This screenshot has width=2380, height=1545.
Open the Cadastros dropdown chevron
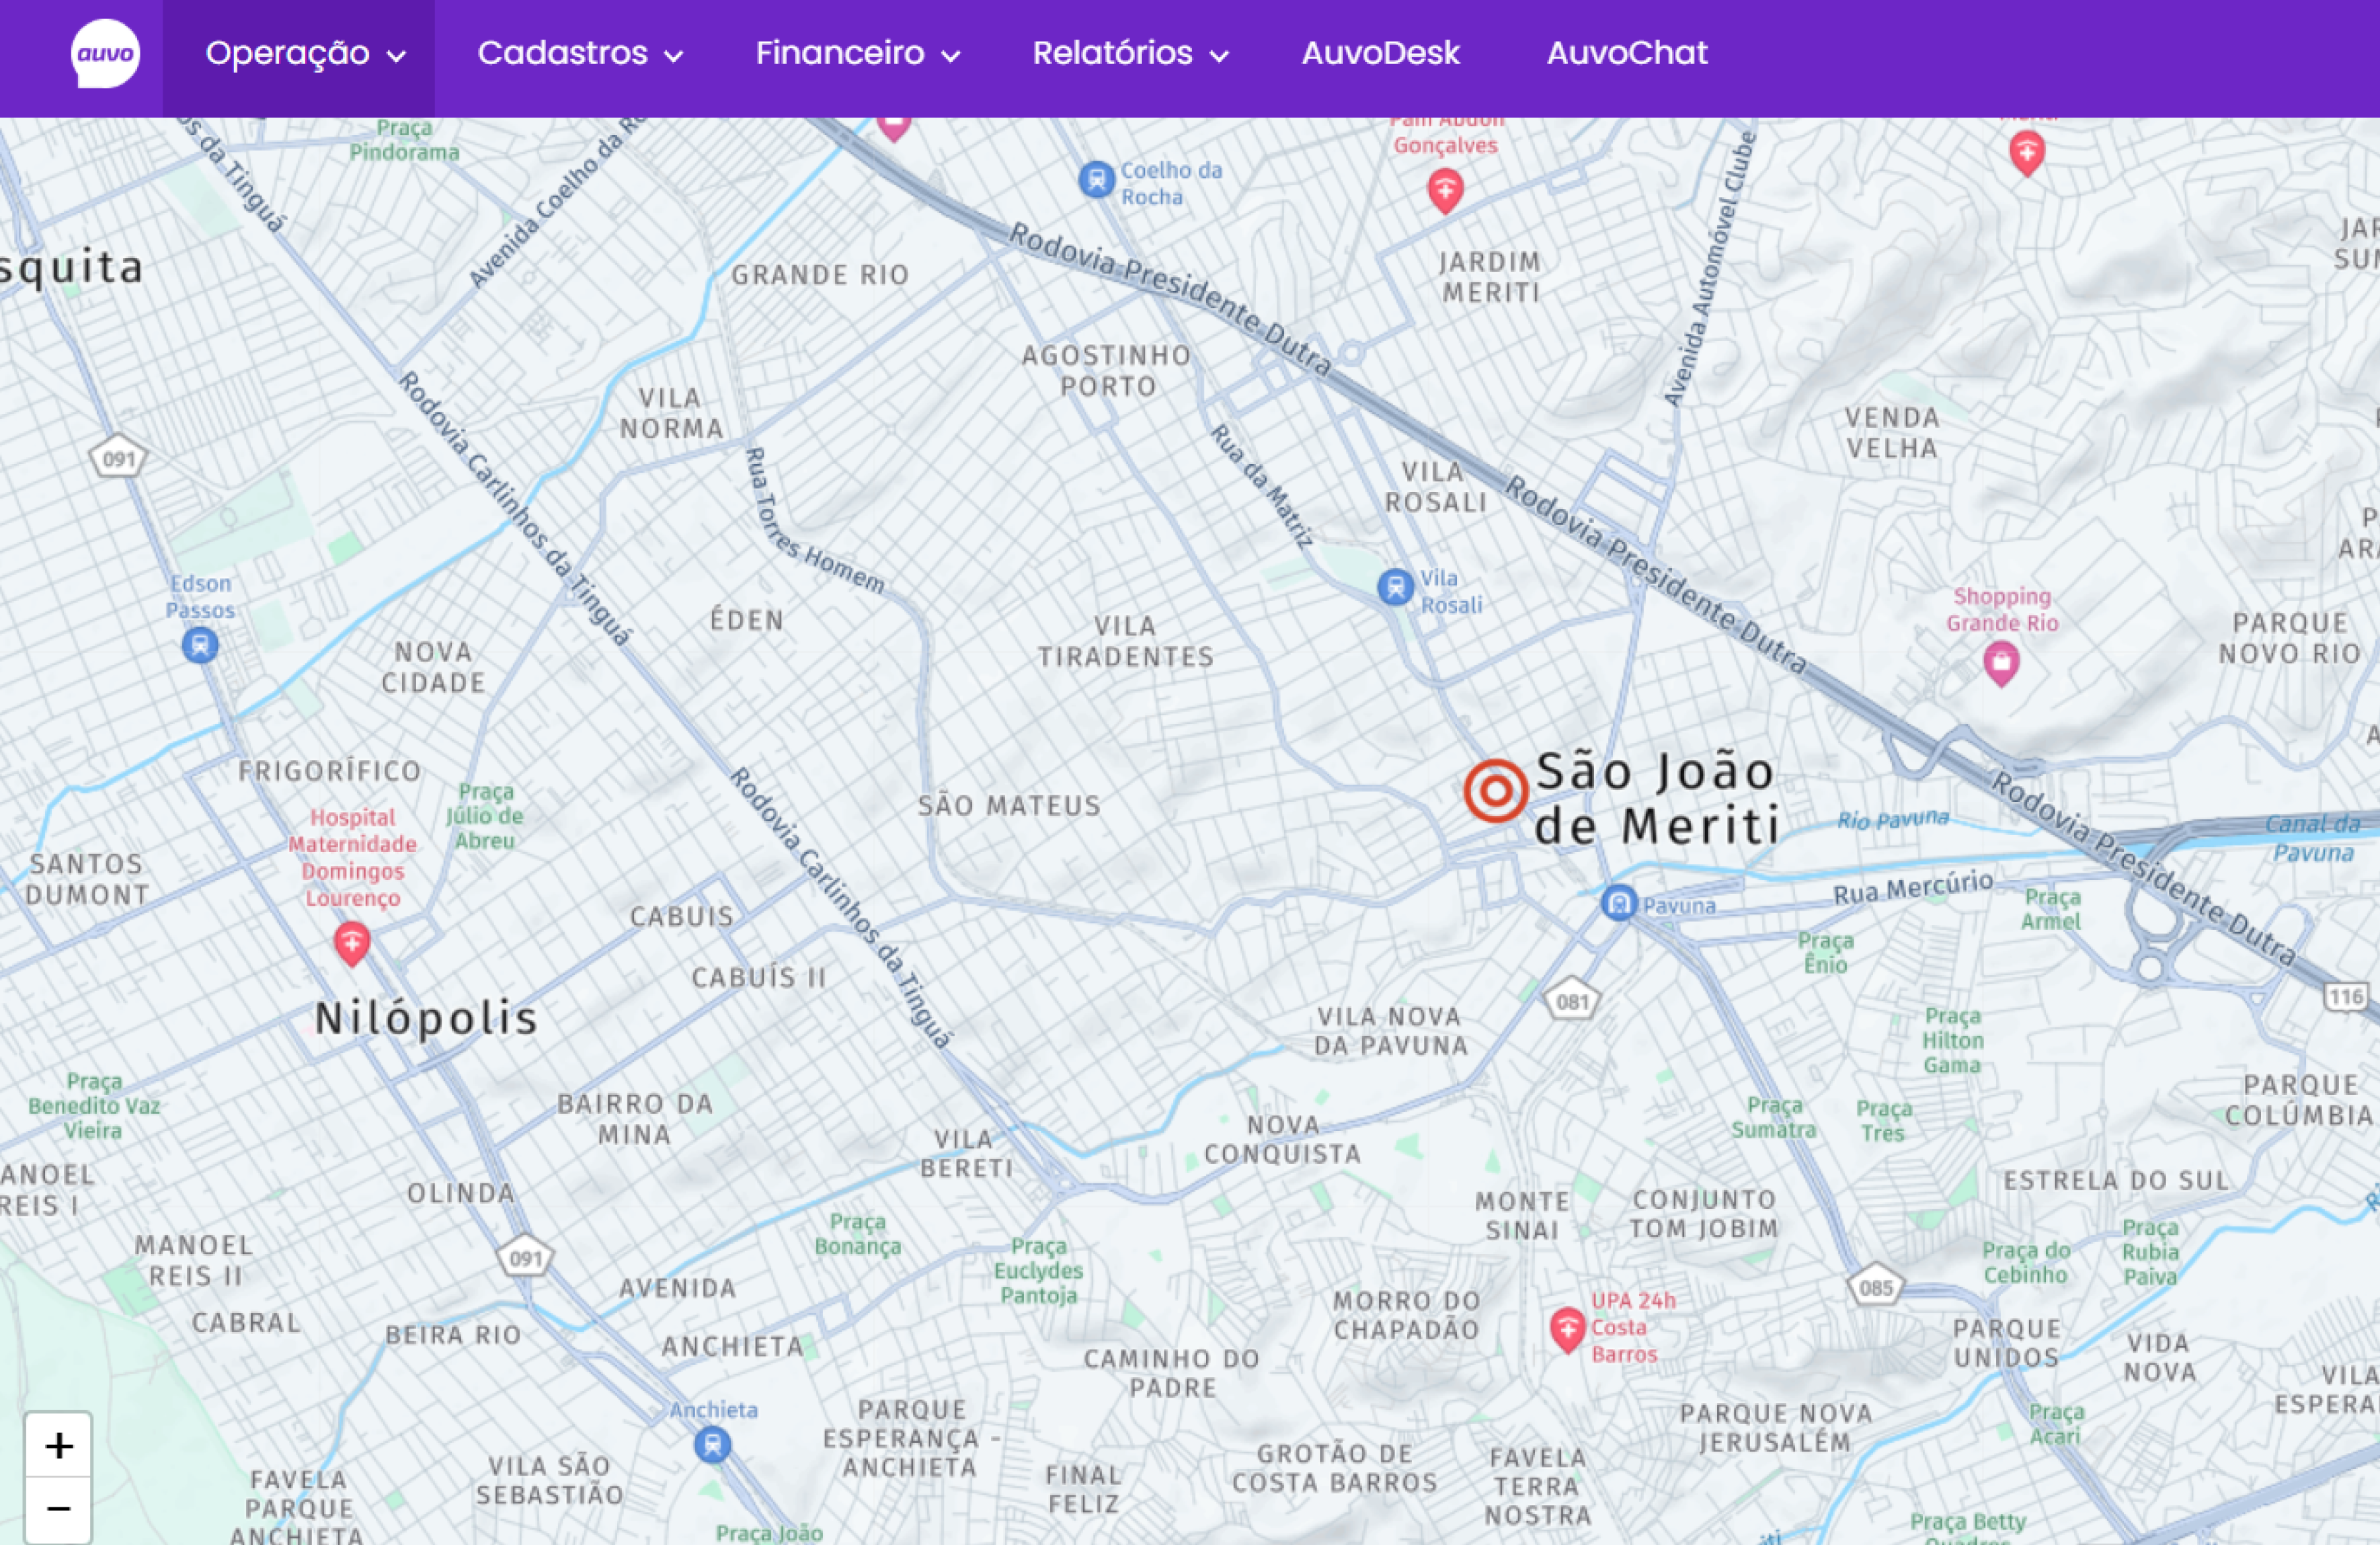(x=675, y=56)
